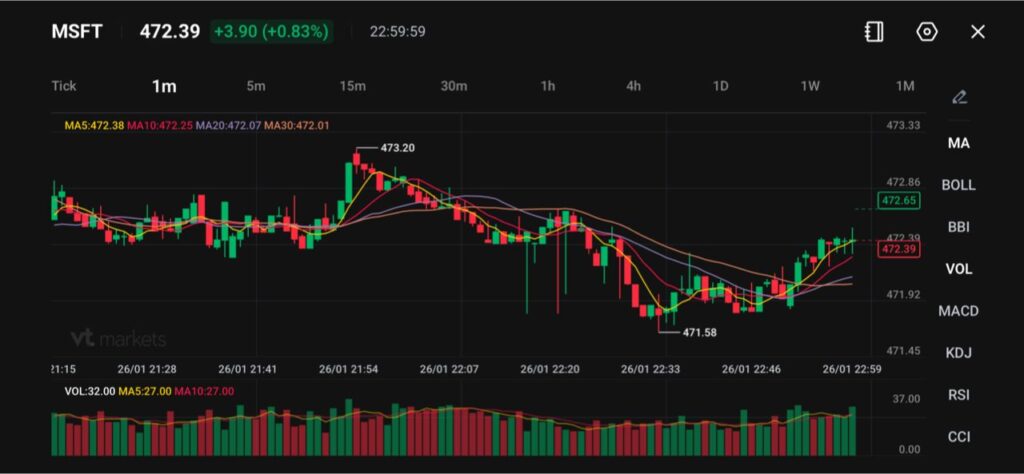Viewport: 1024px width, 474px height.
Task: Select the 1M timeframe tab
Action: point(905,86)
